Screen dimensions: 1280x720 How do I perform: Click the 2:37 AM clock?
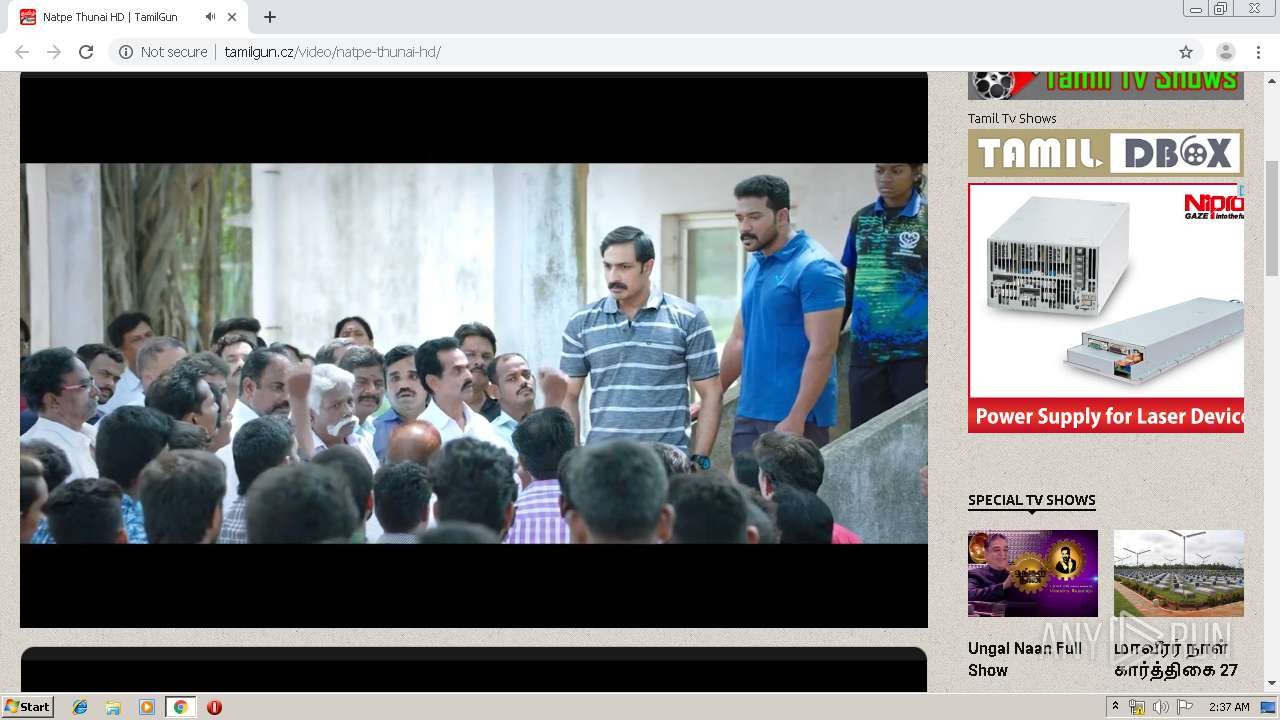[x=1229, y=707]
